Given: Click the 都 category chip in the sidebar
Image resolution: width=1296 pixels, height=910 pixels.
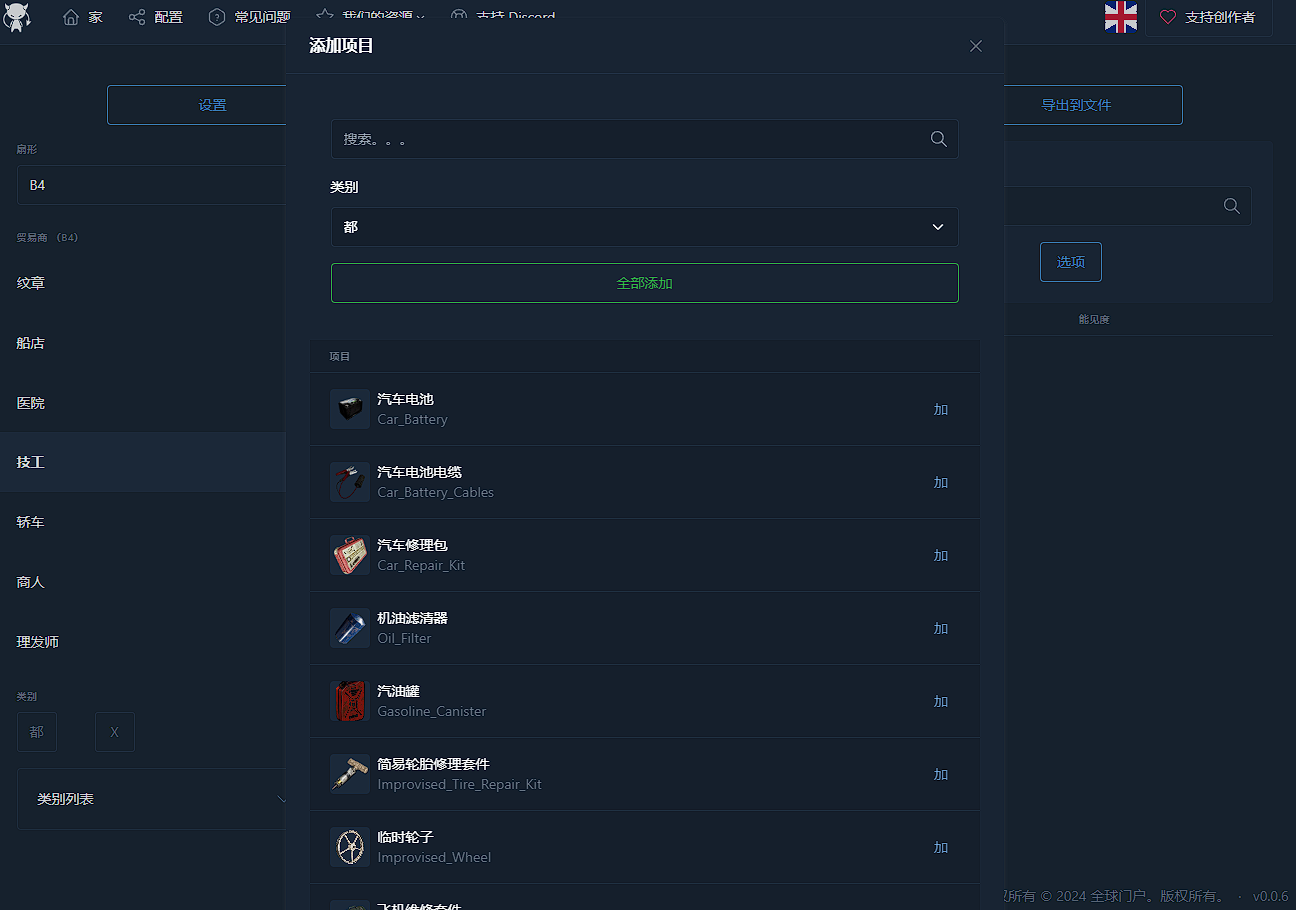Looking at the screenshot, I should pos(37,732).
